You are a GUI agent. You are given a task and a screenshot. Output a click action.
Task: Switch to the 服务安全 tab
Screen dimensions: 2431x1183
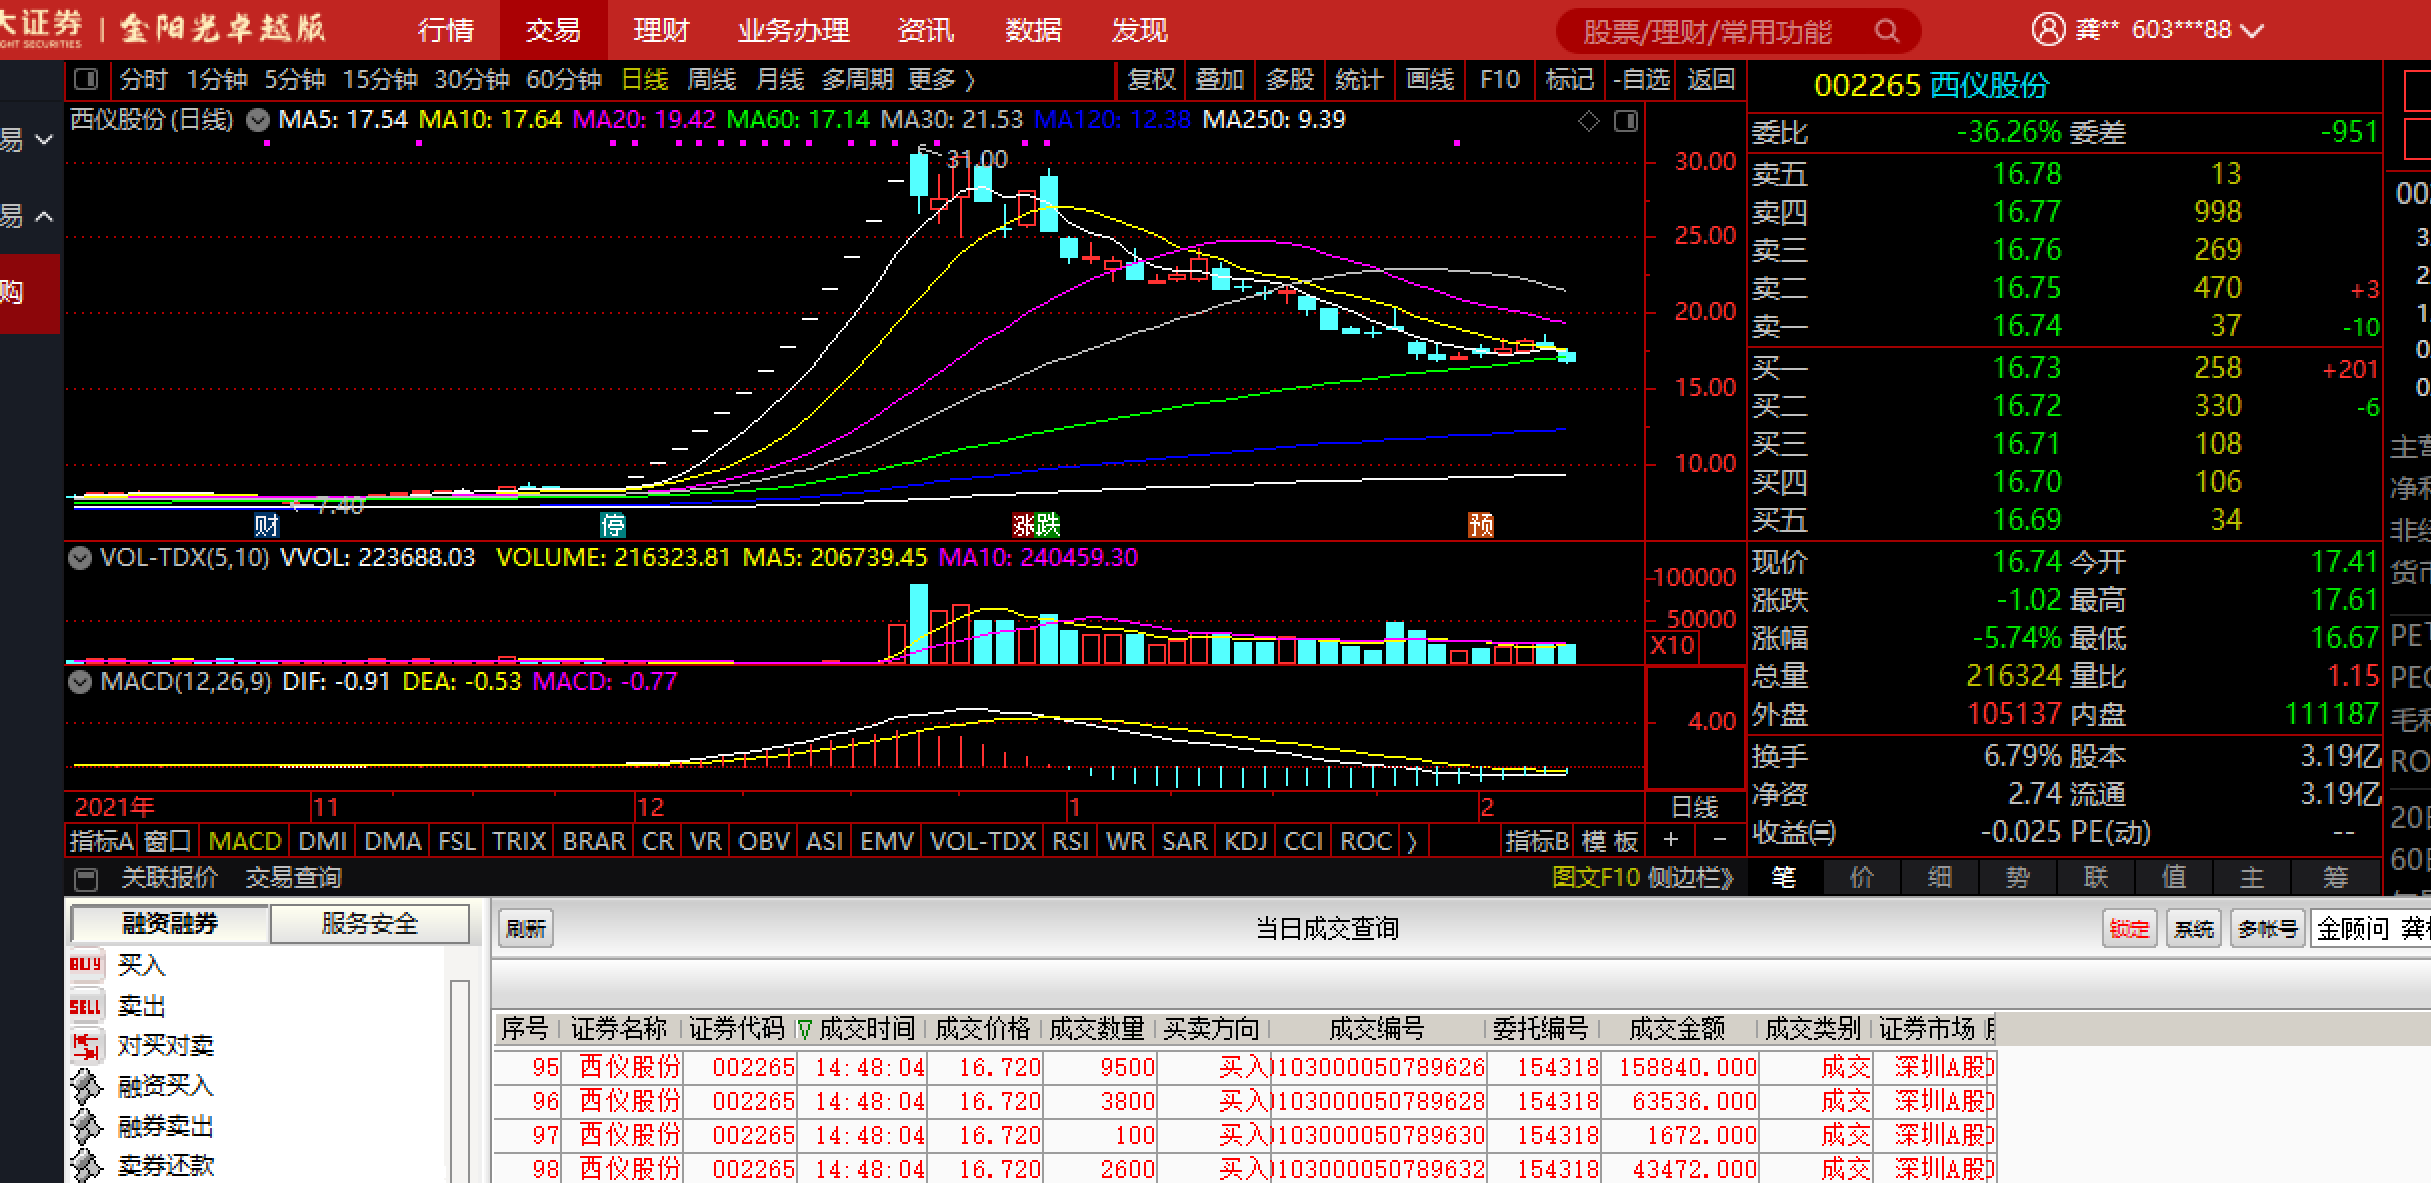point(369,924)
